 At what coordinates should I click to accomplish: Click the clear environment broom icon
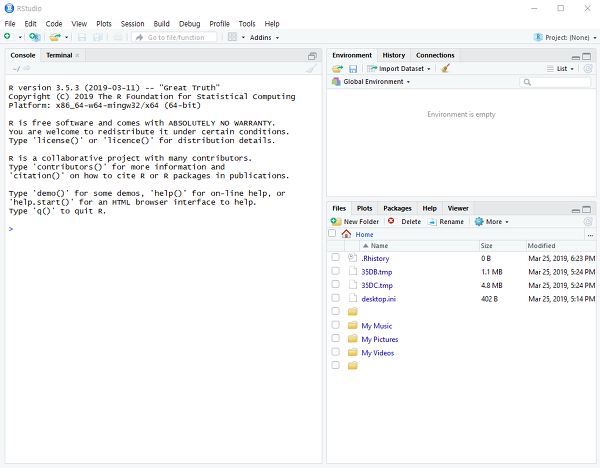[x=445, y=68]
